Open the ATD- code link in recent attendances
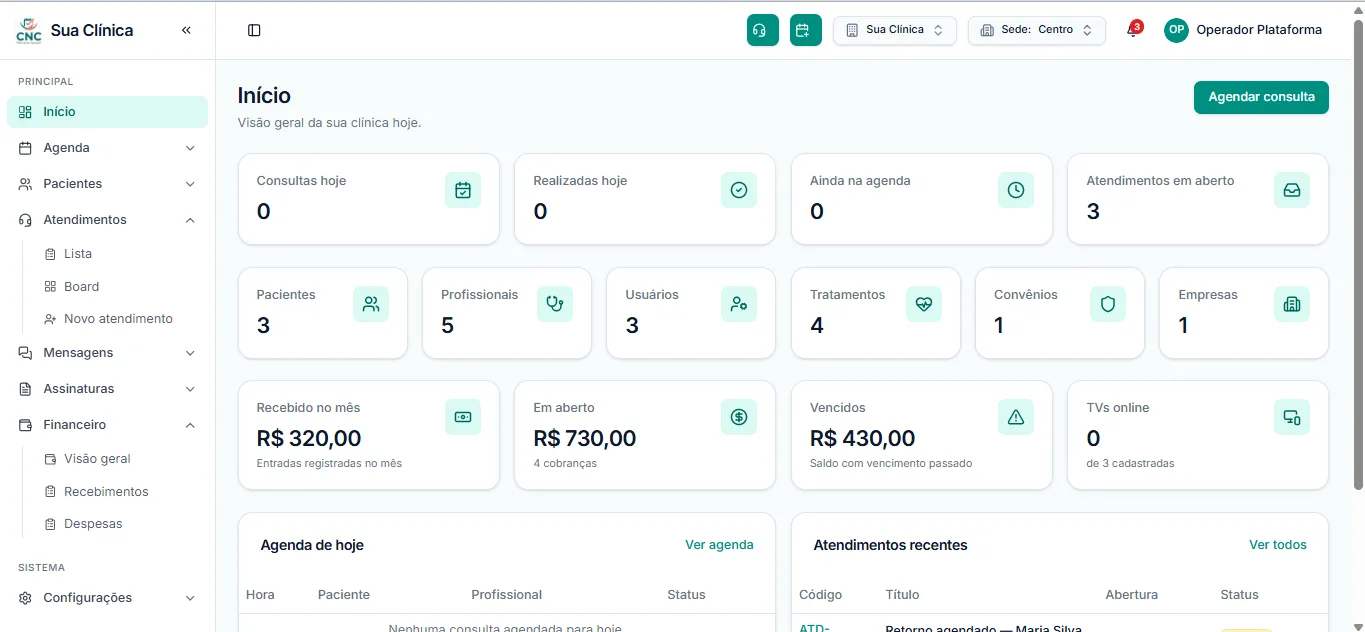The height and width of the screenshot is (632, 1365). click(815, 627)
